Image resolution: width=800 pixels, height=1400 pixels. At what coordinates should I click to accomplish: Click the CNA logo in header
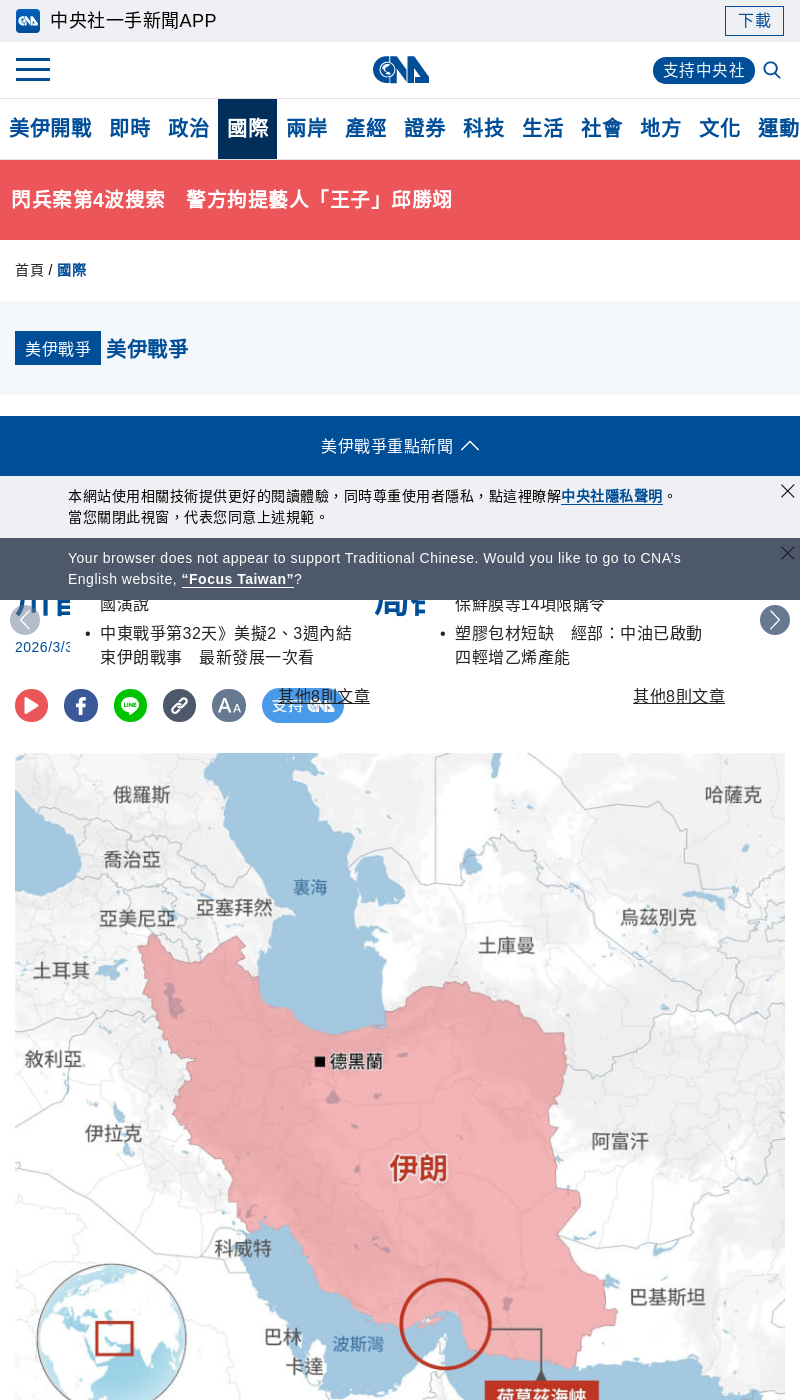point(400,70)
